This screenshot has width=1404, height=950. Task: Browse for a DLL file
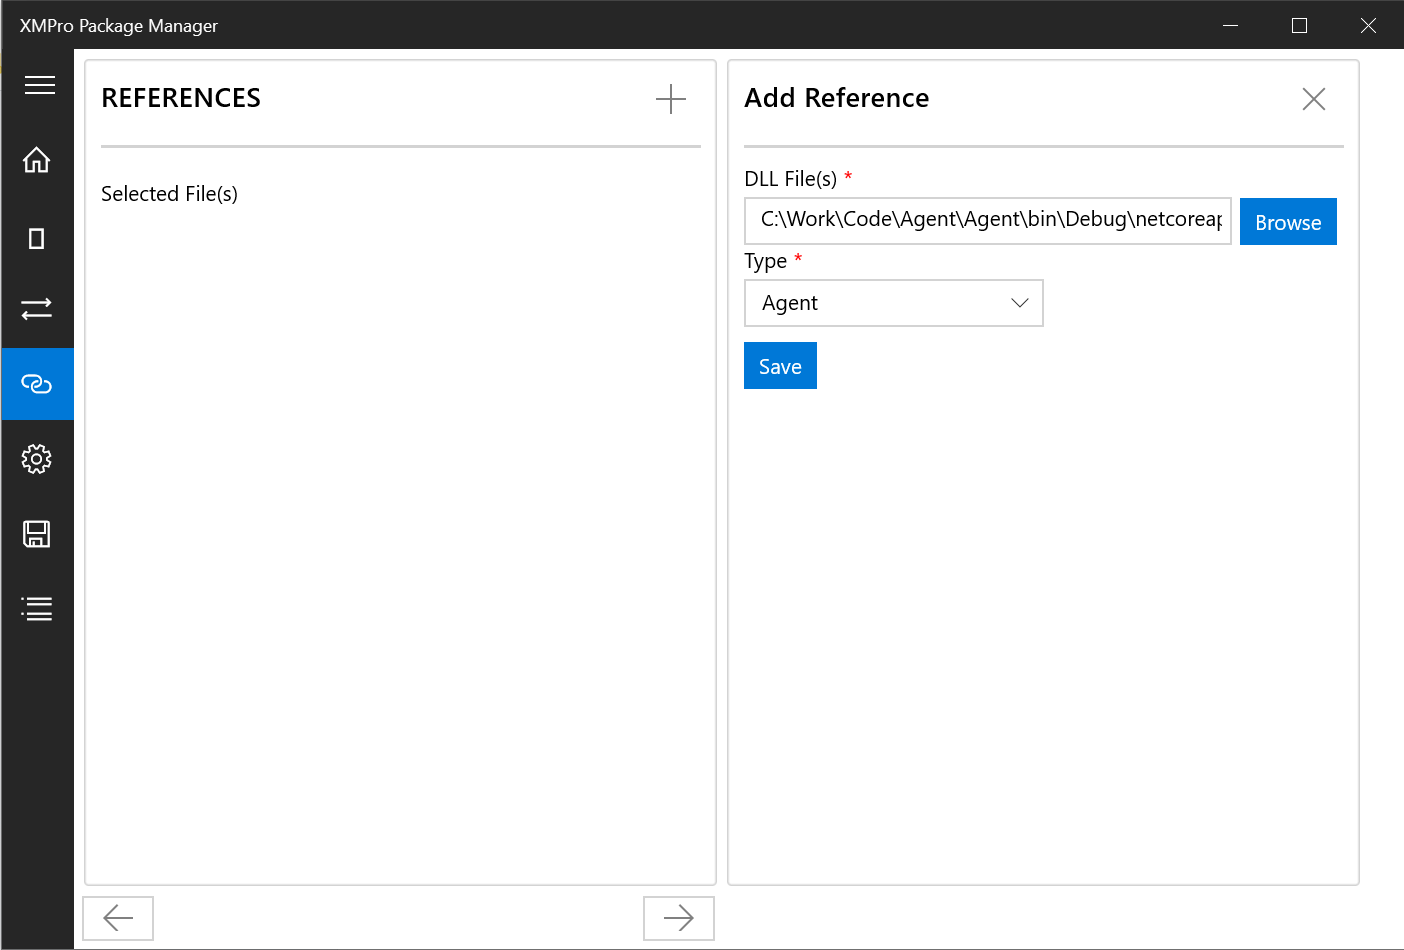point(1287,221)
